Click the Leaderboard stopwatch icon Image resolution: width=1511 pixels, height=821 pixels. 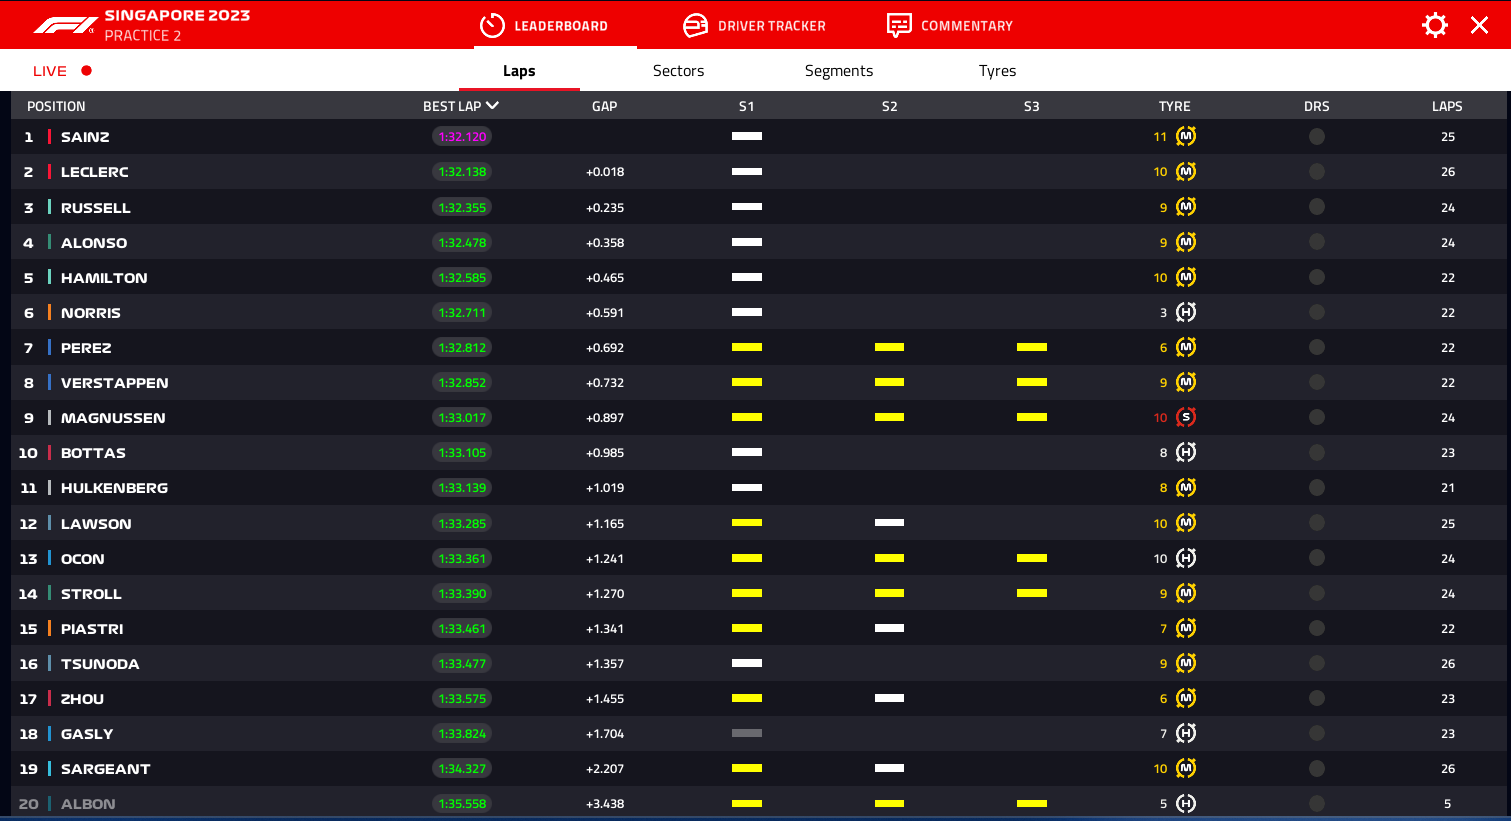point(492,26)
